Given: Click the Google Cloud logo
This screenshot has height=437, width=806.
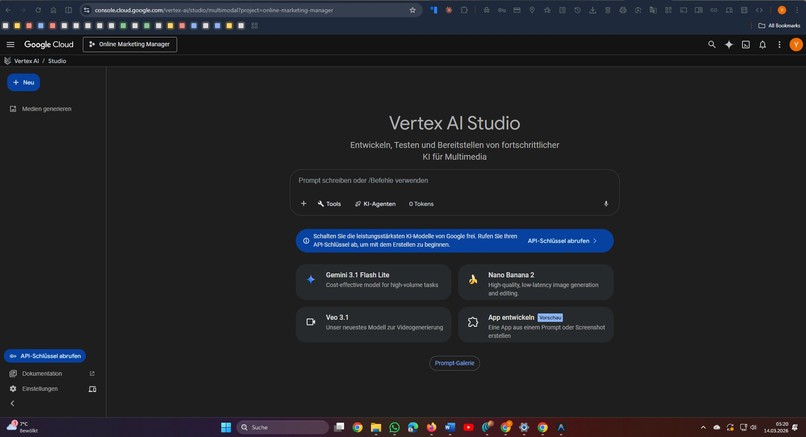Looking at the screenshot, I should [x=49, y=44].
